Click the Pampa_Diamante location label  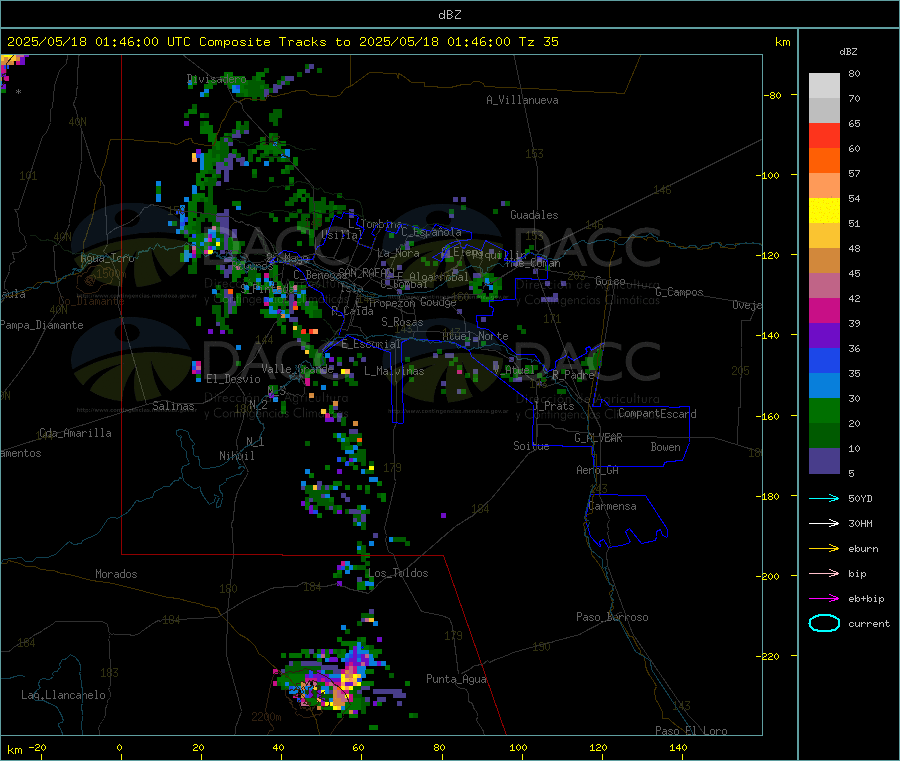[42, 325]
